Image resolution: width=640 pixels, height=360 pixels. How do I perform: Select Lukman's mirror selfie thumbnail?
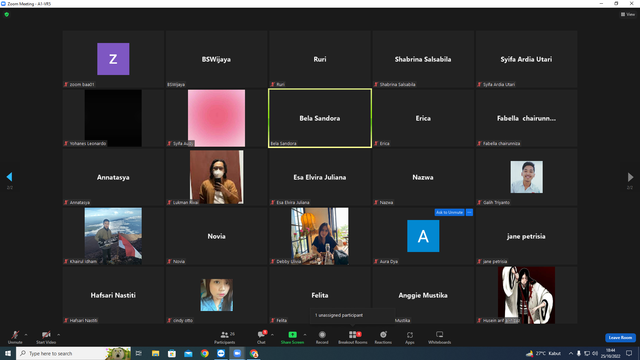tap(216, 177)
